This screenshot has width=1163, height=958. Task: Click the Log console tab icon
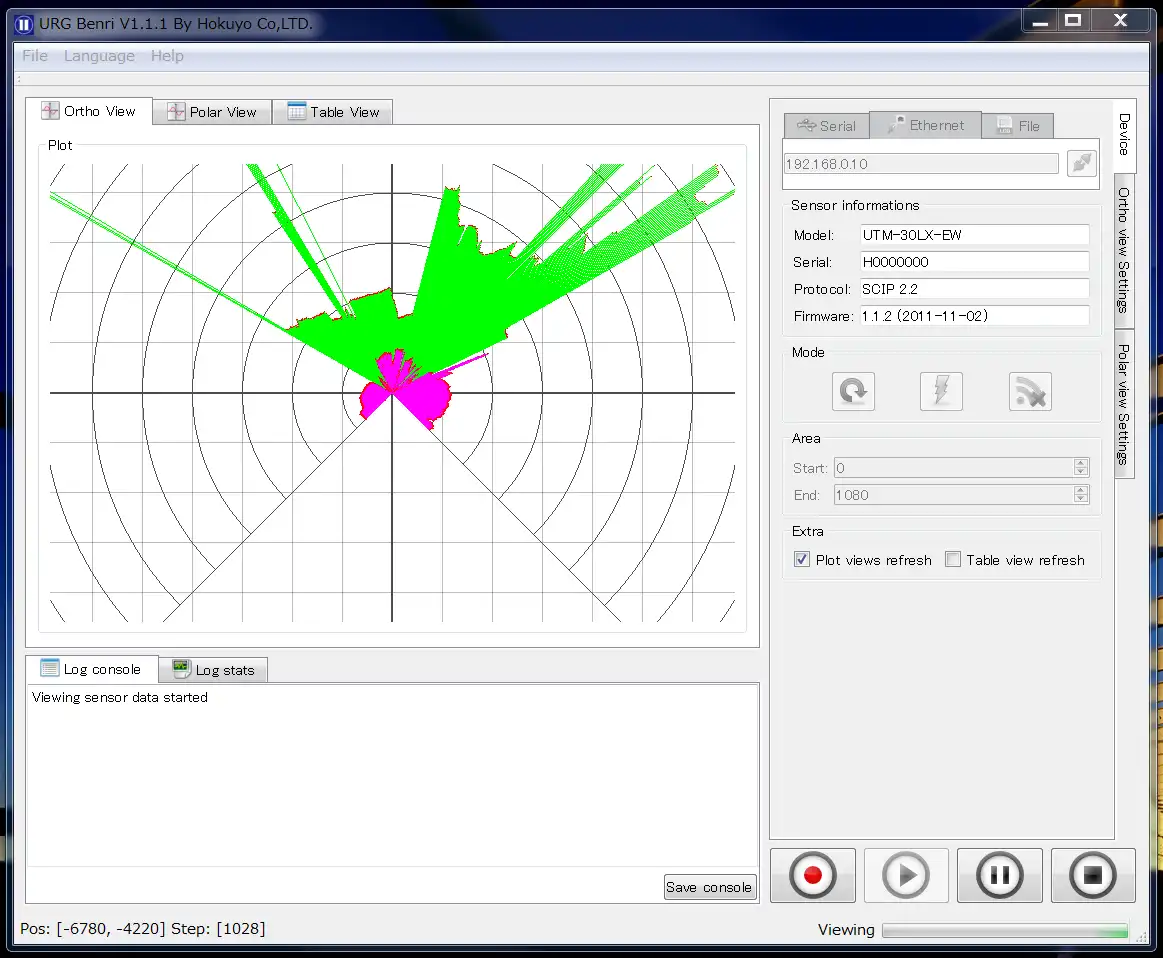tap(50, 668)
